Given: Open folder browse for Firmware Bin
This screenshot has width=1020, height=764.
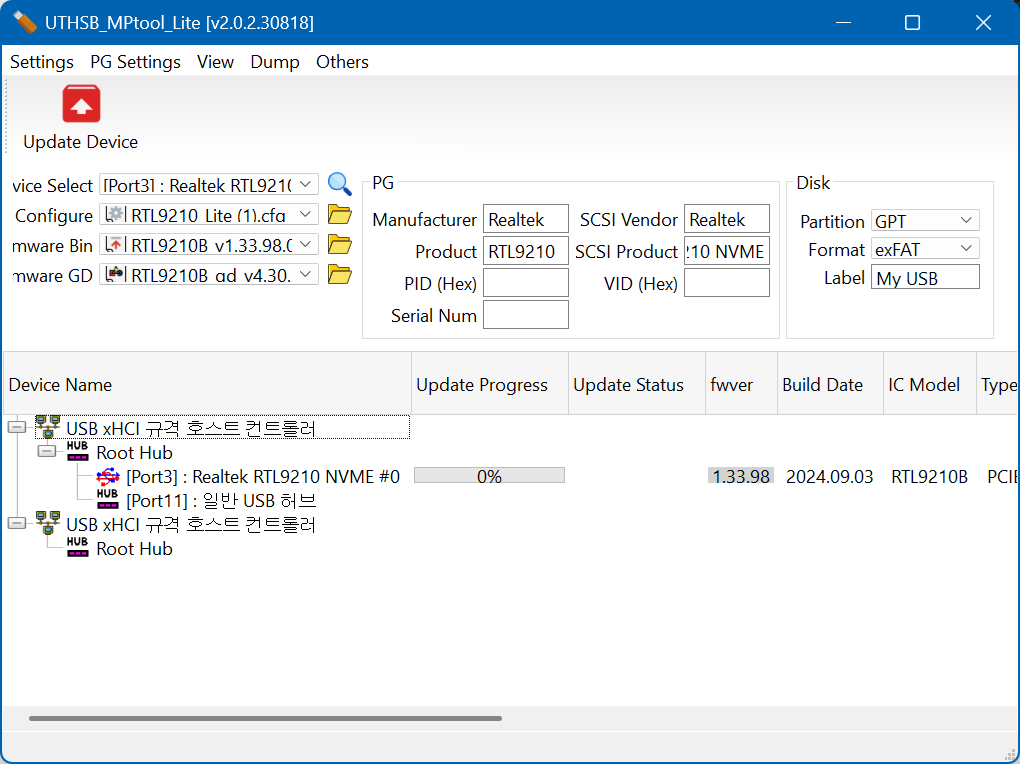Looking at the screenshot, I should [x=340, y=245].
